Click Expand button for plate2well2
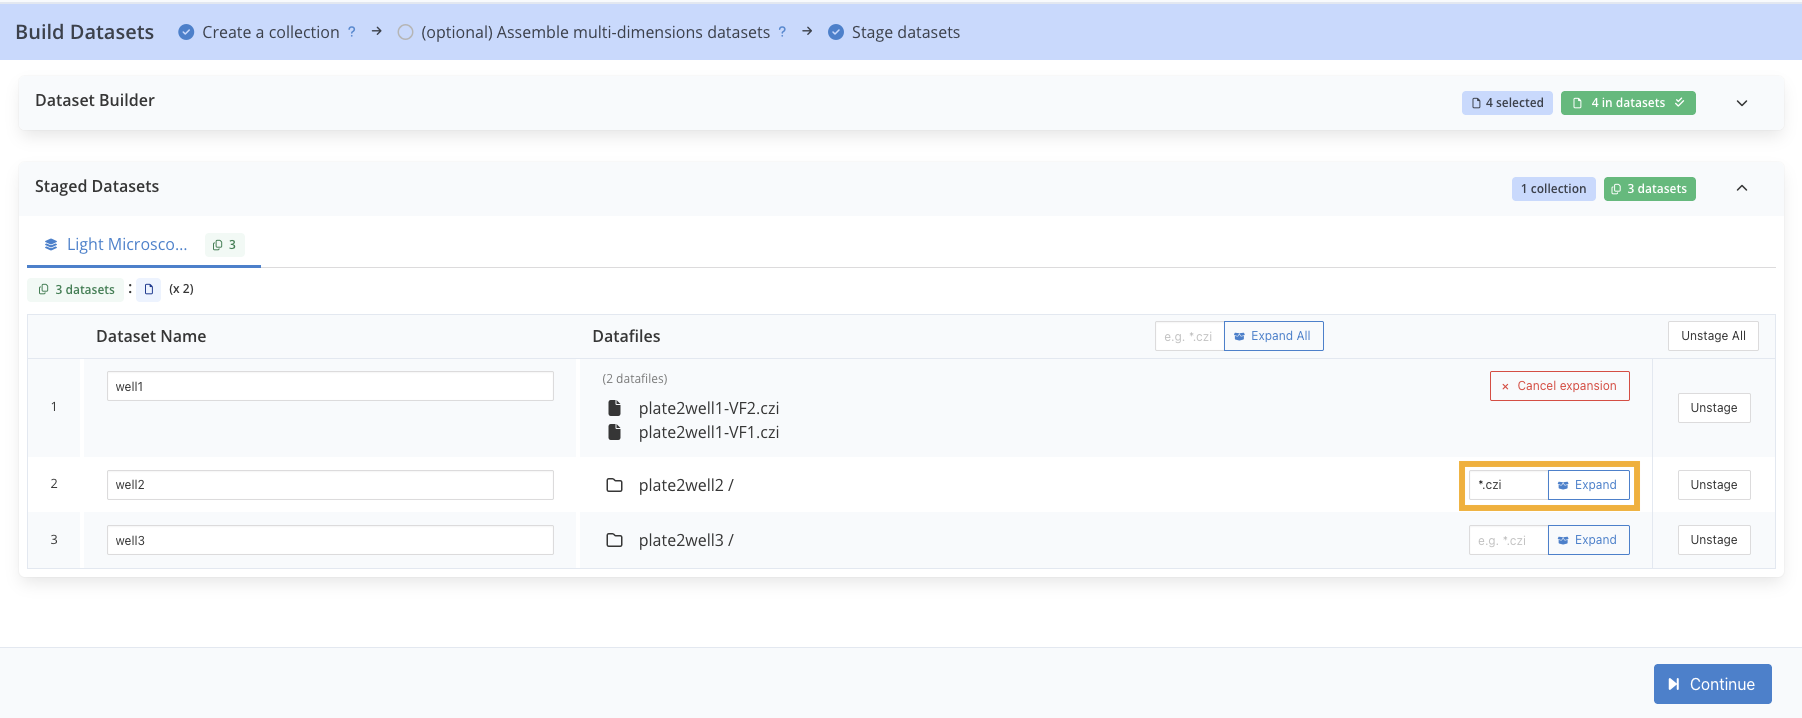The width and height of the screenshot is (1802, 718). click(1588, 485)
